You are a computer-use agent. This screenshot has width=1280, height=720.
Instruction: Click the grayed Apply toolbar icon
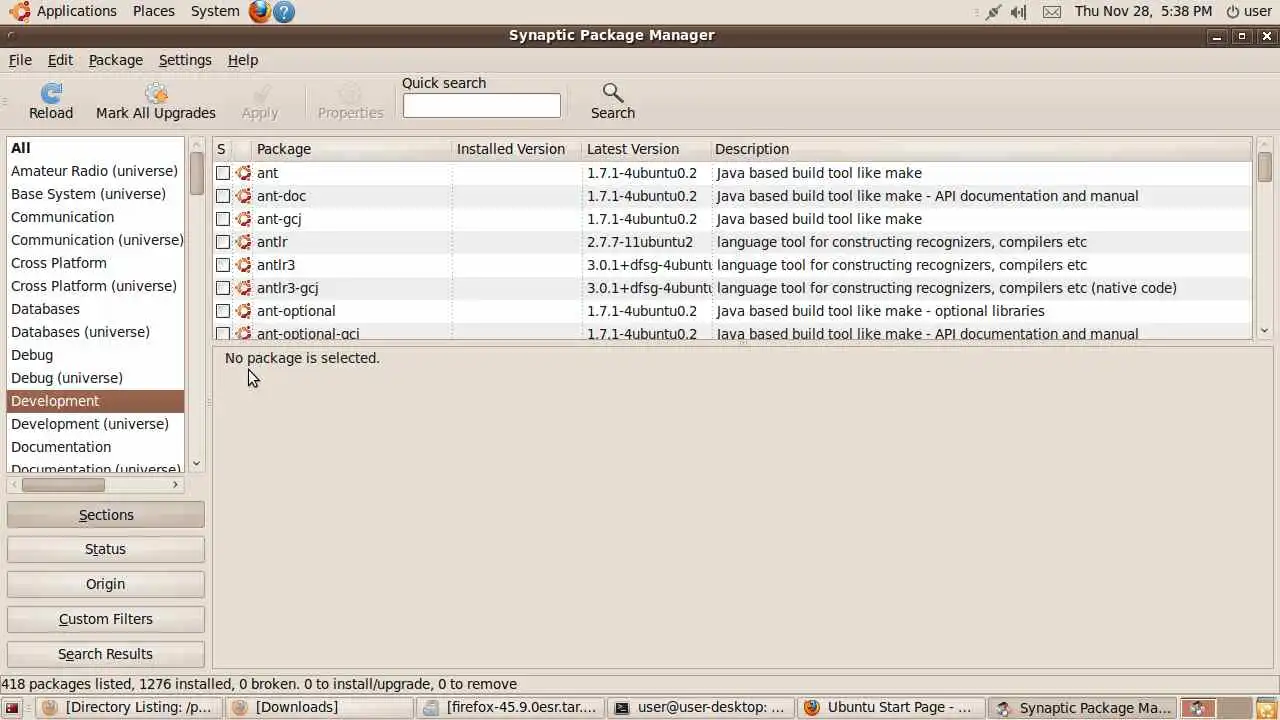coord(260,93)
